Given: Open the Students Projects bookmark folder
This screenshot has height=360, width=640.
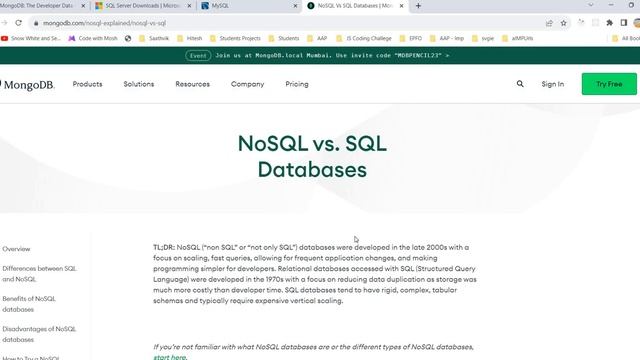Looking at the screenshot, I should 235,38.
